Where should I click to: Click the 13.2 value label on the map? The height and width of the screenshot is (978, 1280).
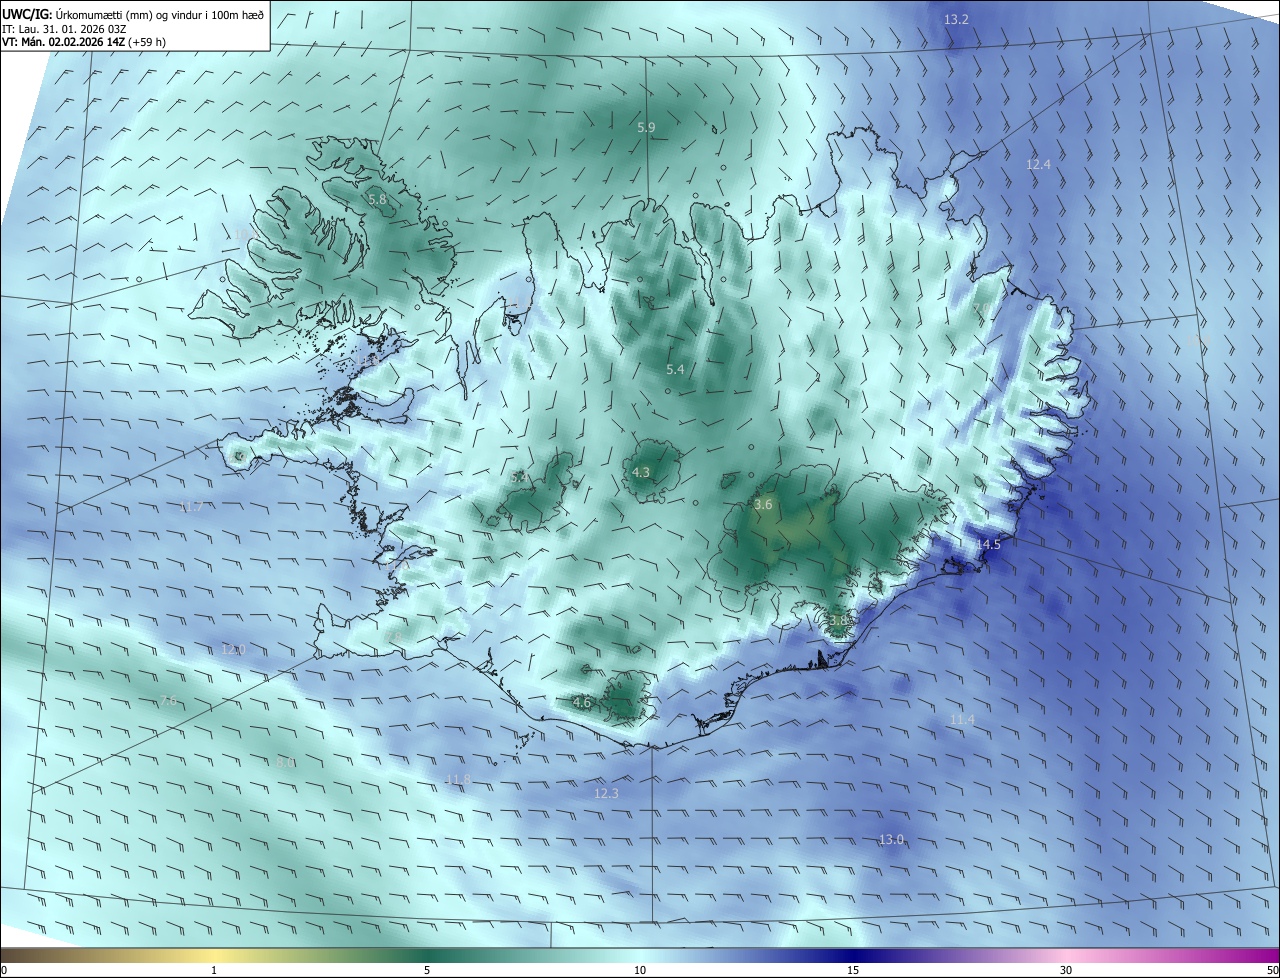point(957,19)
